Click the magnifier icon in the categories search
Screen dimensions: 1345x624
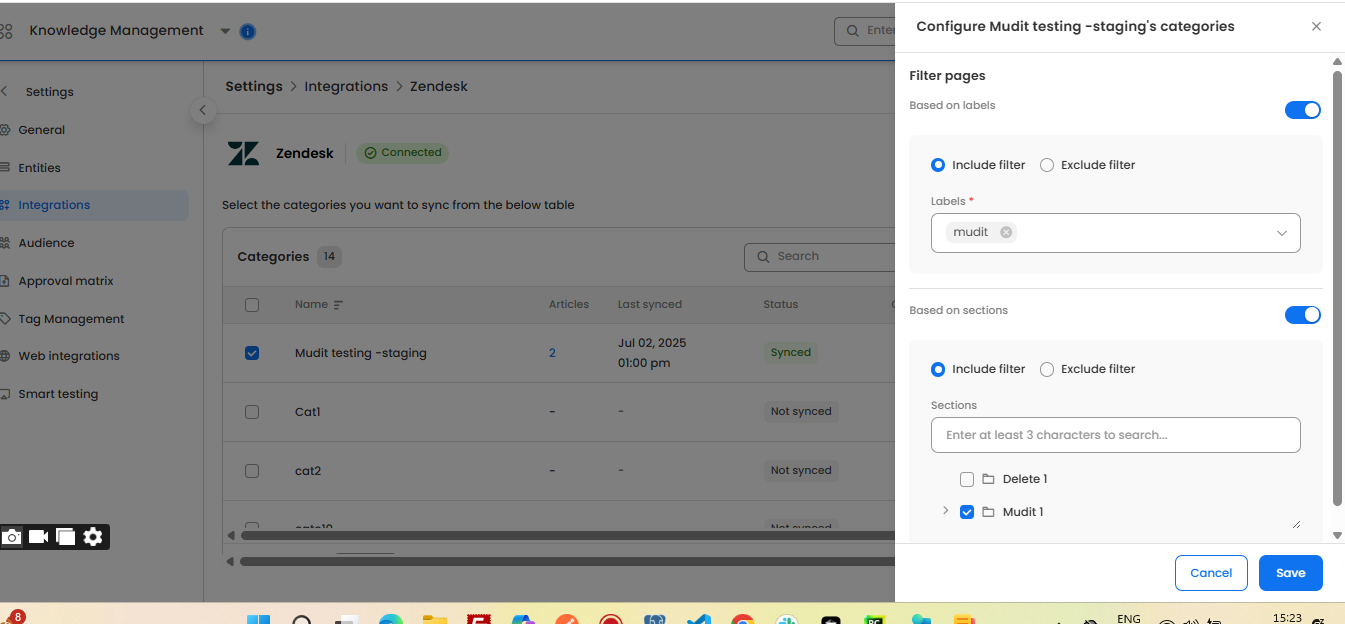pos(764,256)
